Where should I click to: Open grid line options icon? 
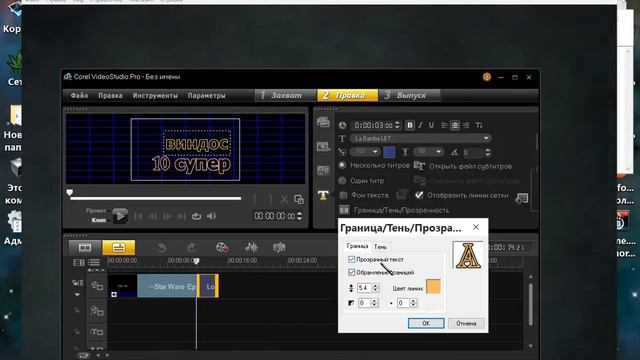(x=522, y=198)
